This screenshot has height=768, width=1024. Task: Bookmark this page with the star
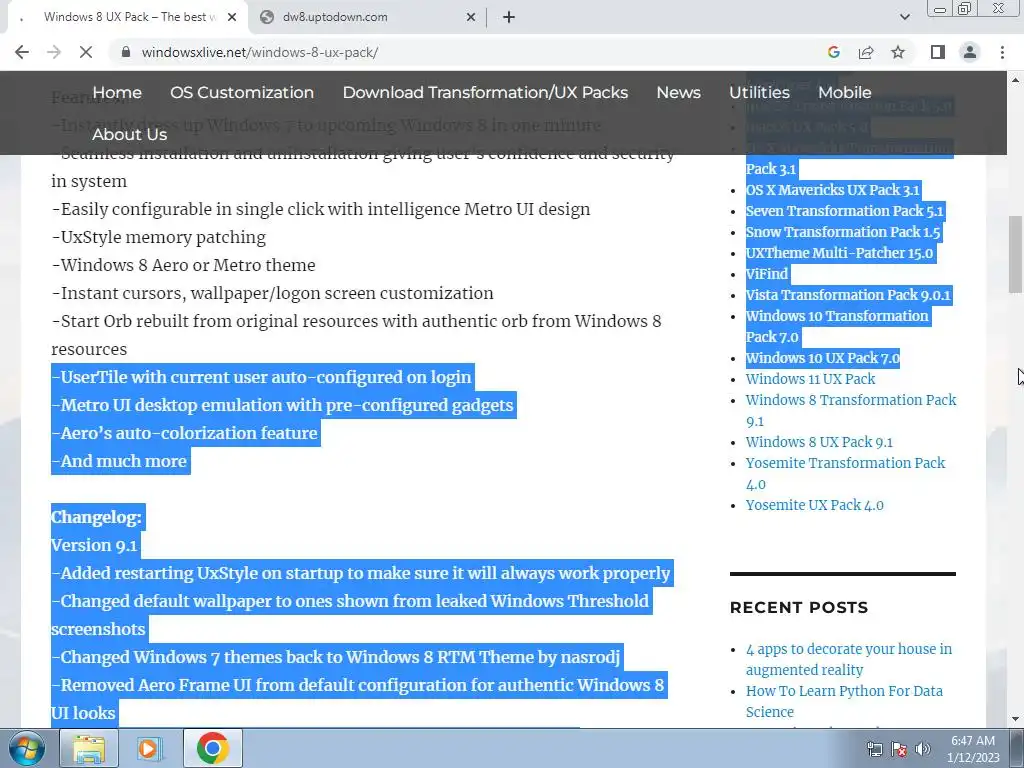(x=898, y=52)
